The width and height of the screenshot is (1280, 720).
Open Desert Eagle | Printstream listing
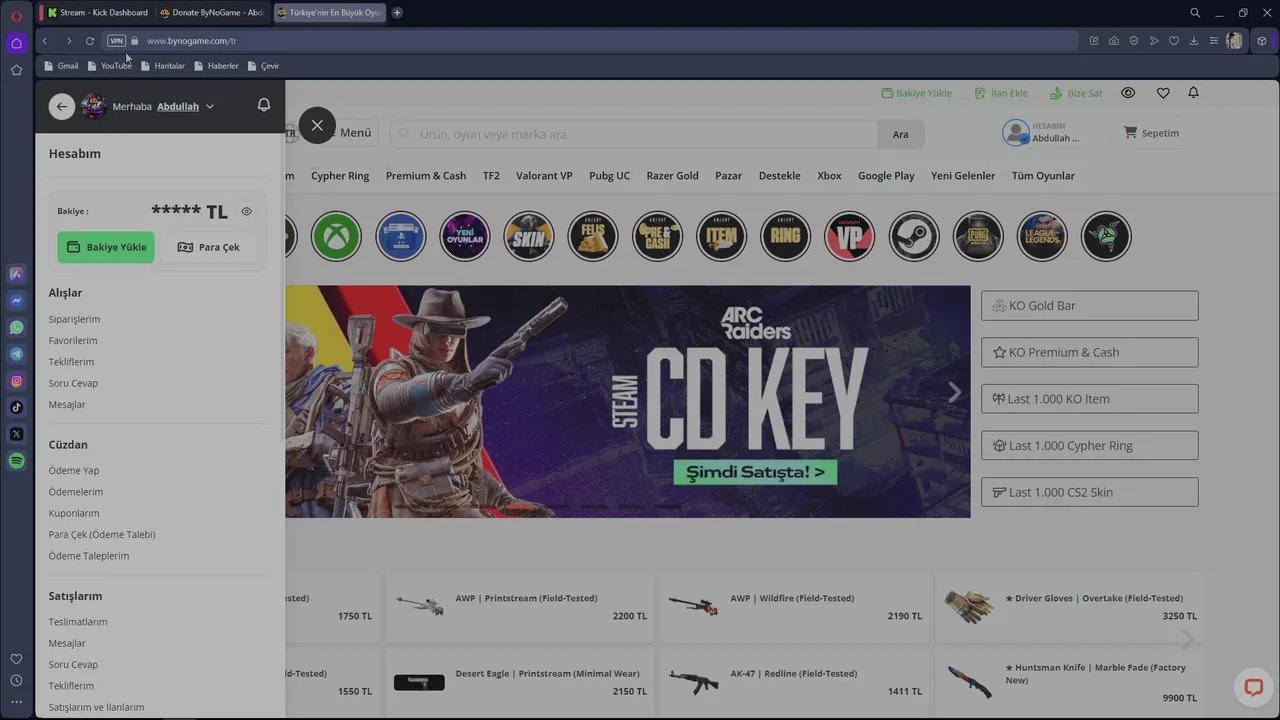[519, 682]
